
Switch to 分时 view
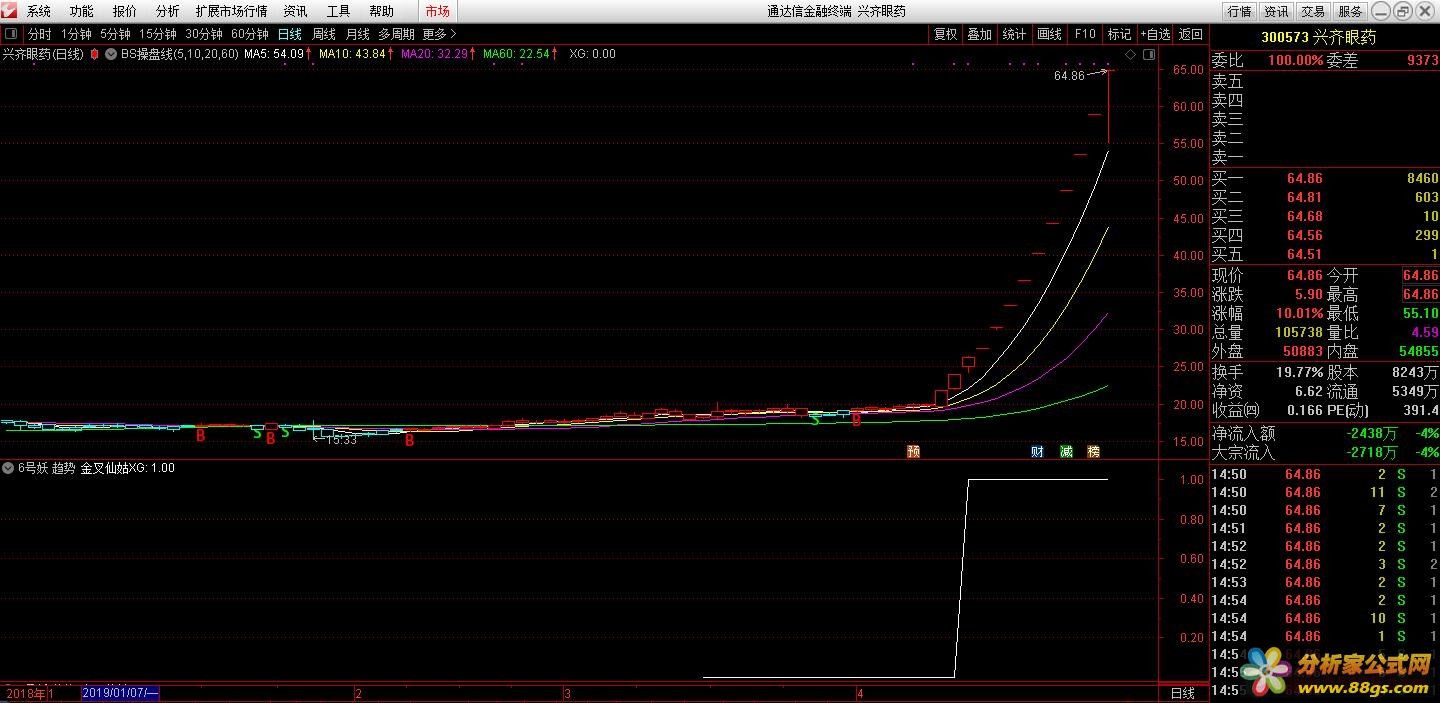point(39,34)
